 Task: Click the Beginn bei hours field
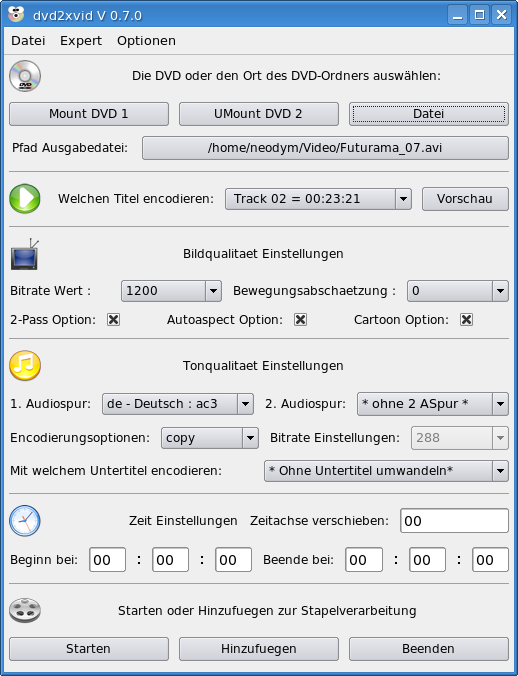[107, 560]
